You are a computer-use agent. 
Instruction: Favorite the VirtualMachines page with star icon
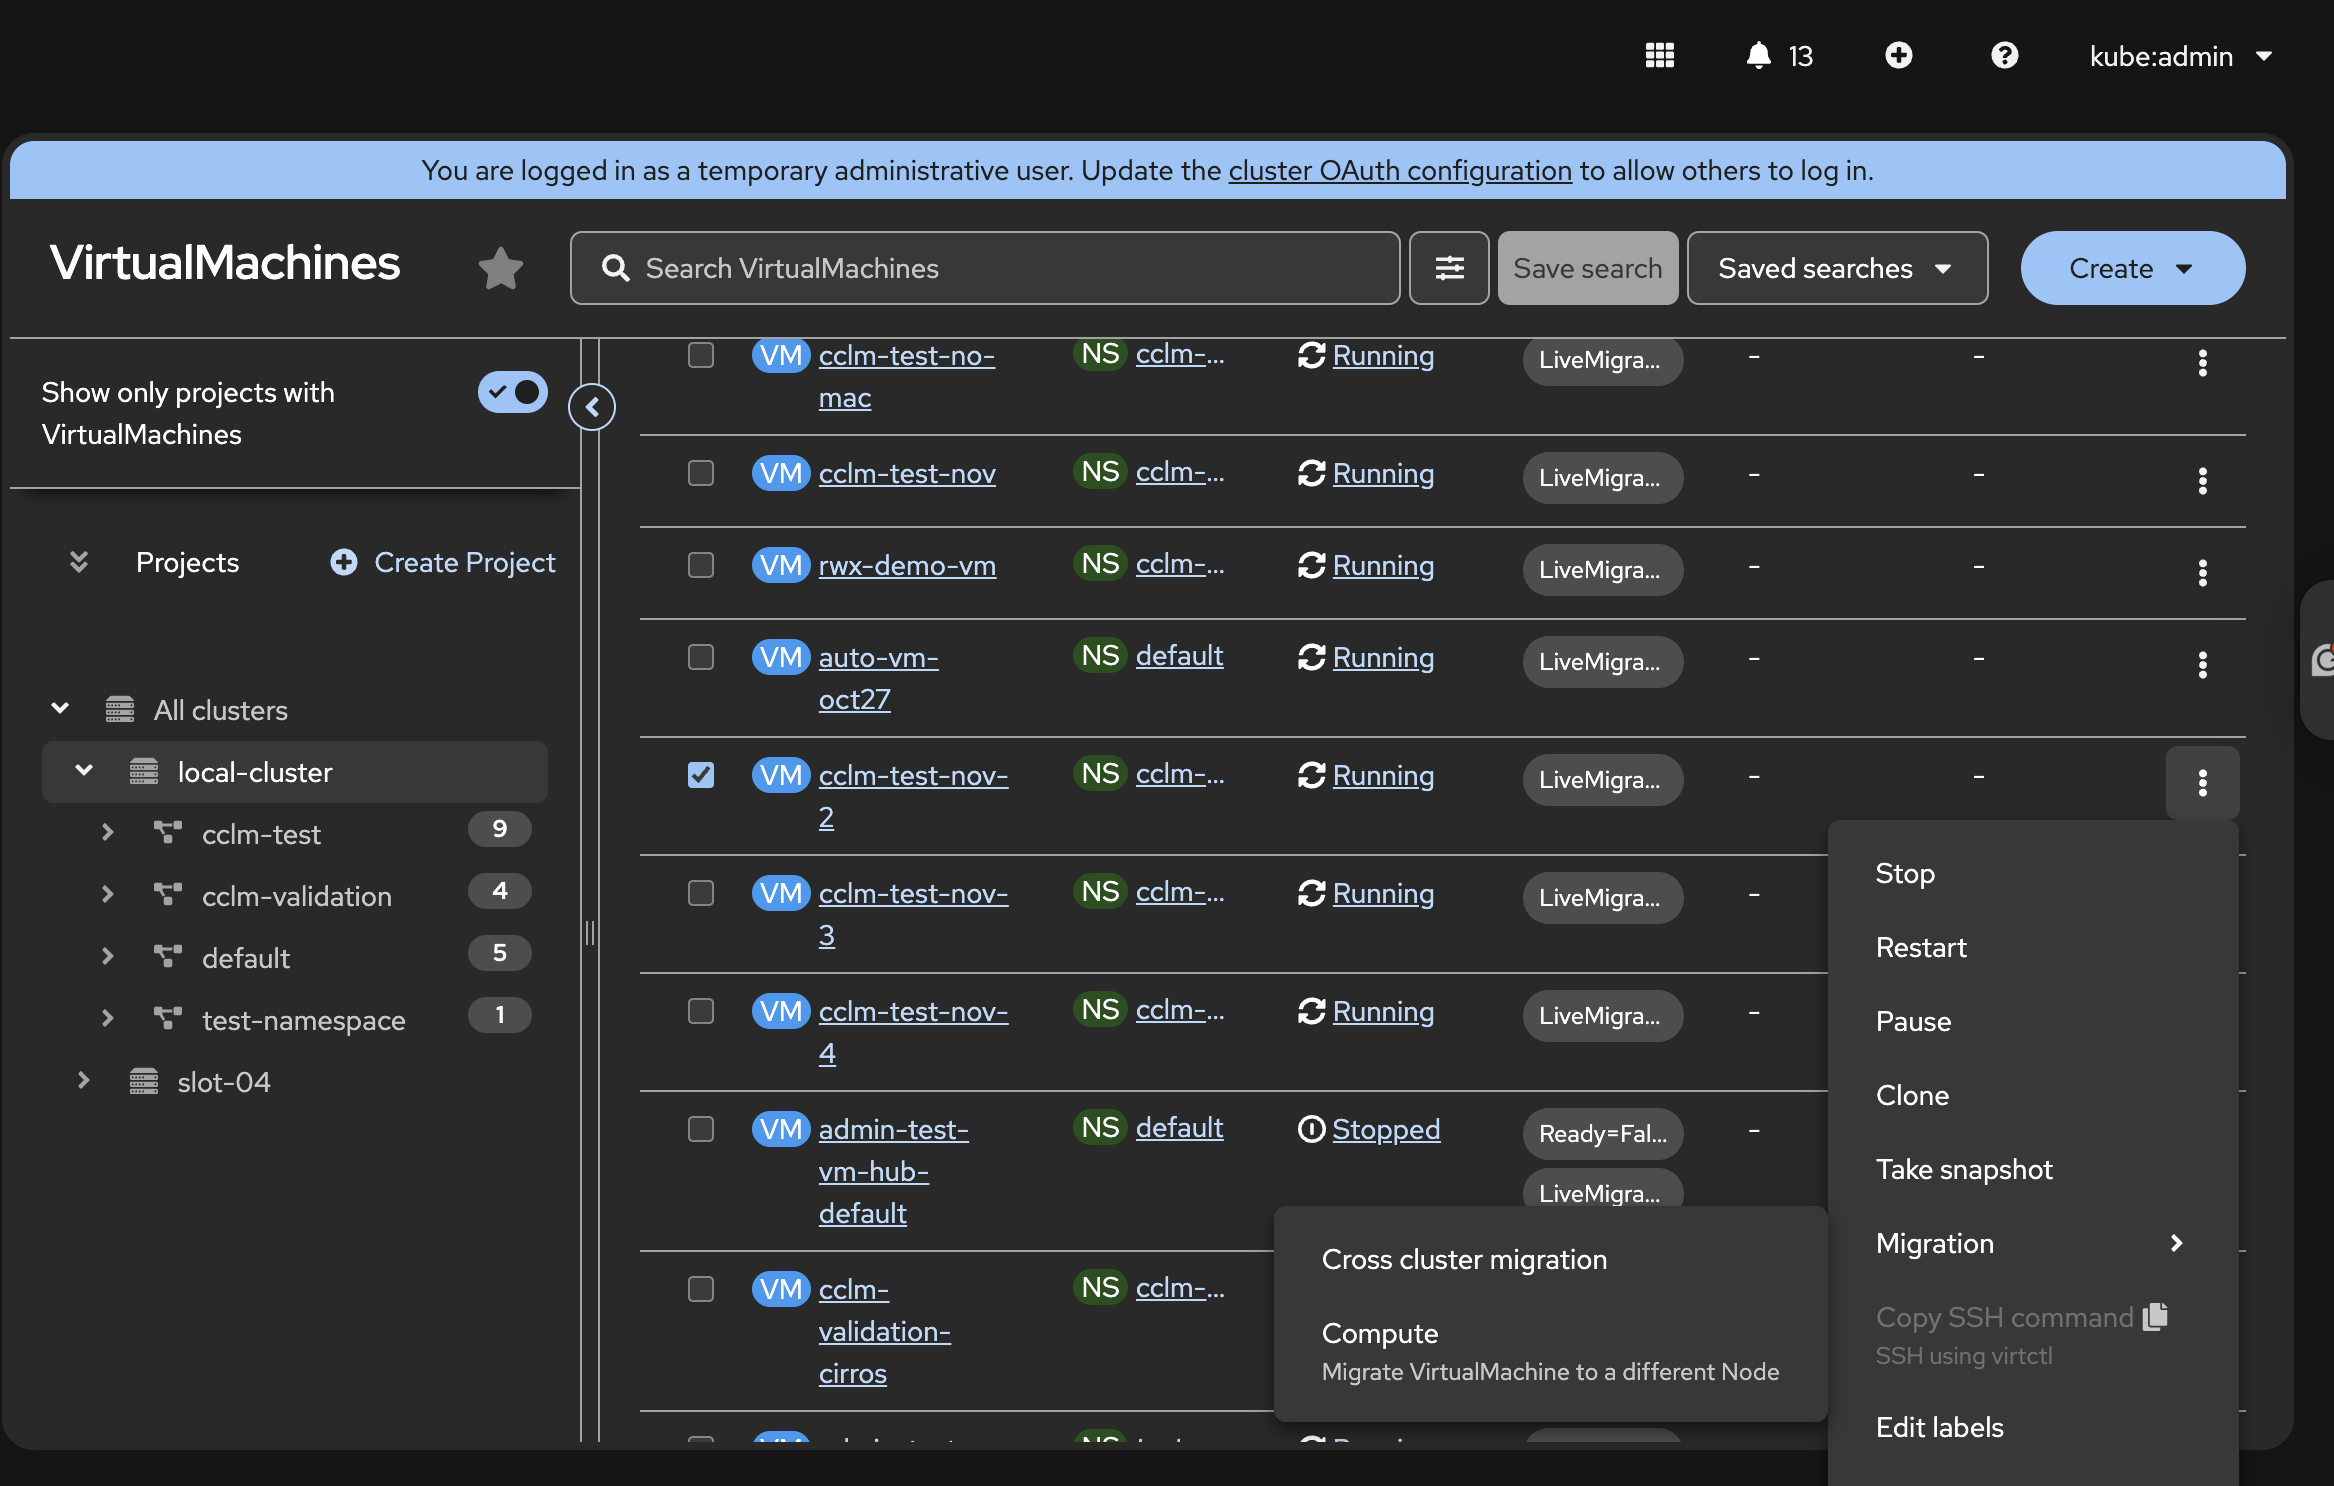(500, 268)
